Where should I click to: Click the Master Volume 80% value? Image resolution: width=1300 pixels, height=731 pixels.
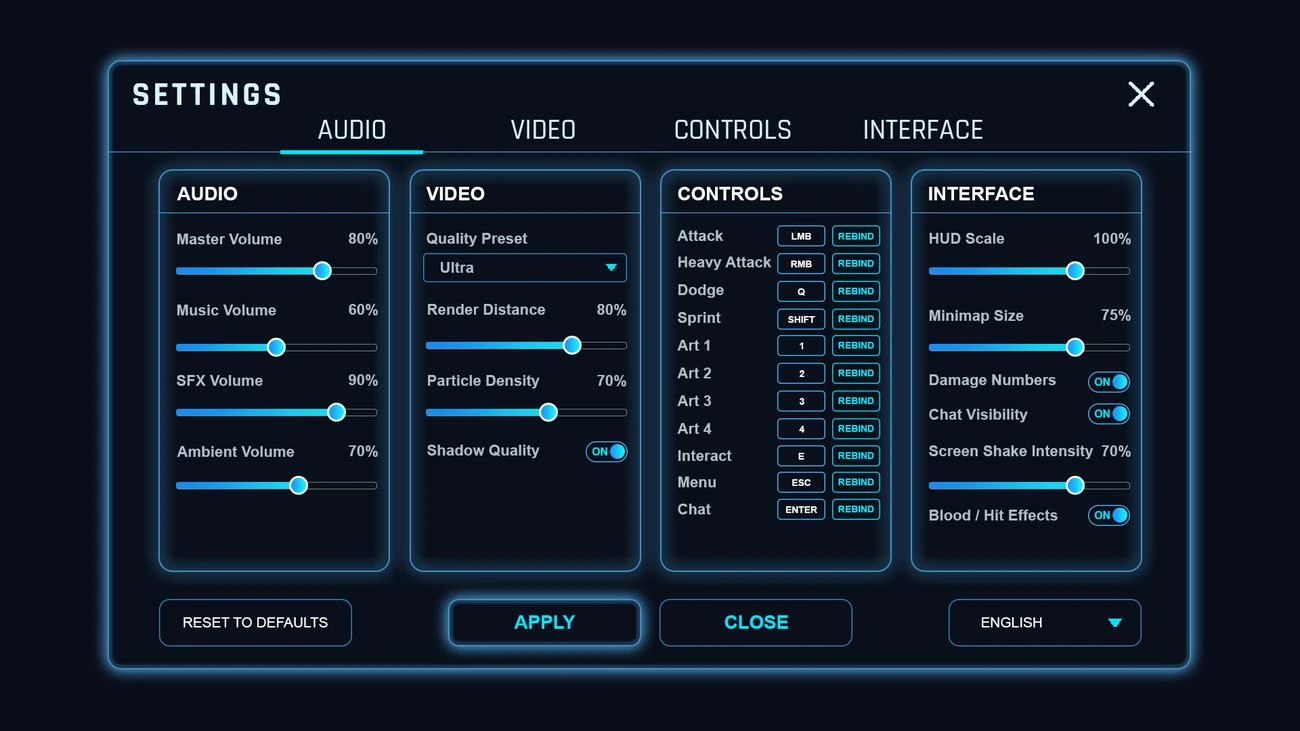coord(363,239)
